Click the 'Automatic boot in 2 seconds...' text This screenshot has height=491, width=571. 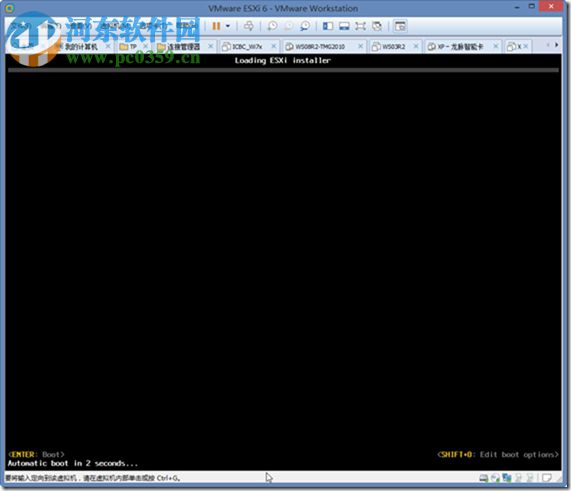73,464
